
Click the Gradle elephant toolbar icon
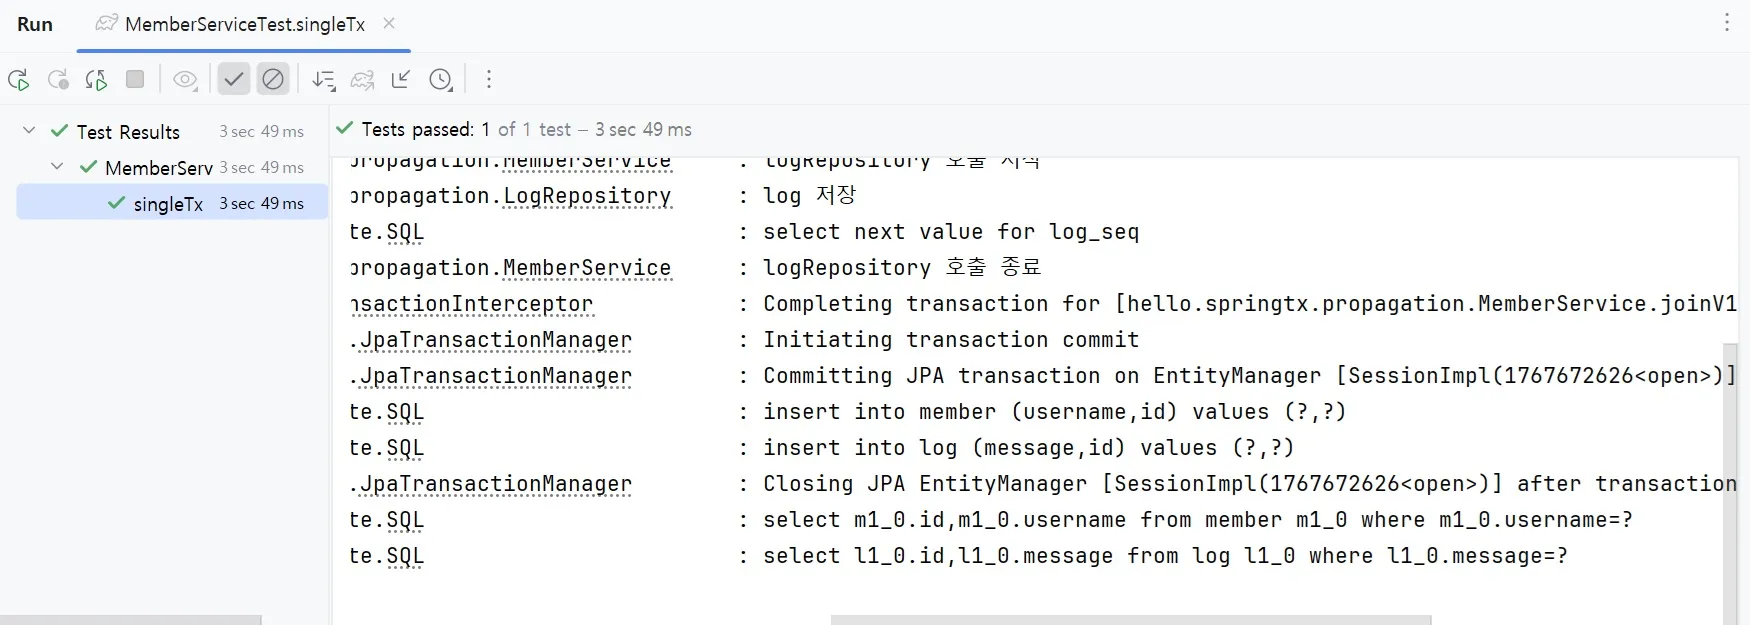pyautogui.click(x=362, y=80)
